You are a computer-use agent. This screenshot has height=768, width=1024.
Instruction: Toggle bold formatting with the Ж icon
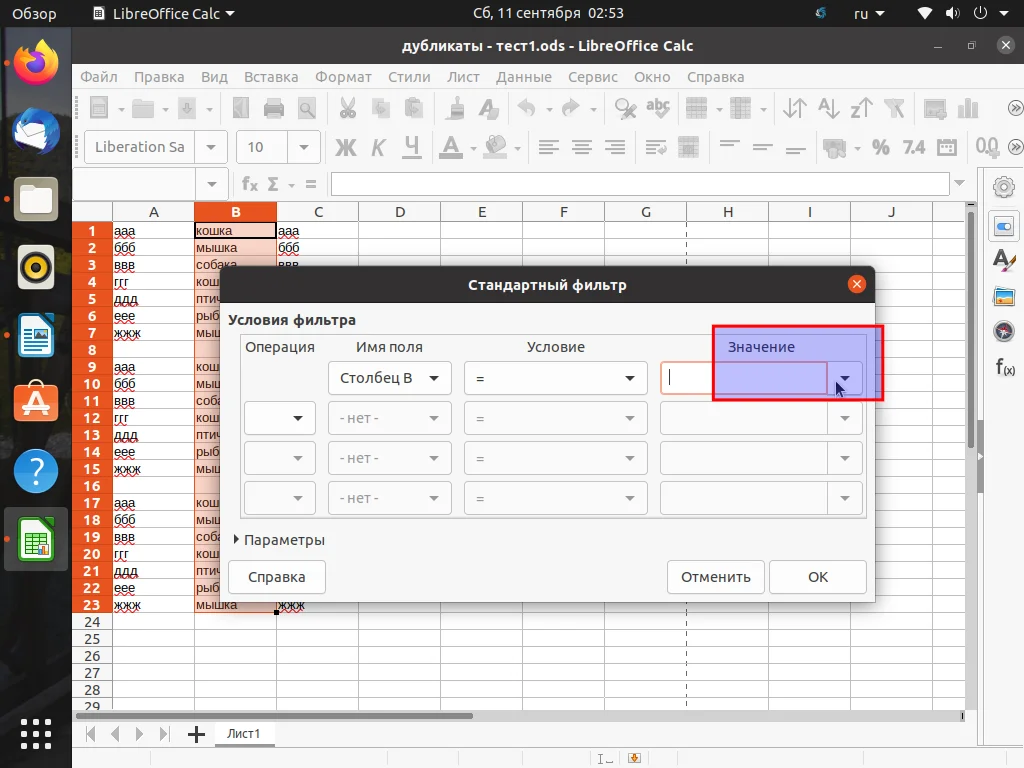click(345, 147)
